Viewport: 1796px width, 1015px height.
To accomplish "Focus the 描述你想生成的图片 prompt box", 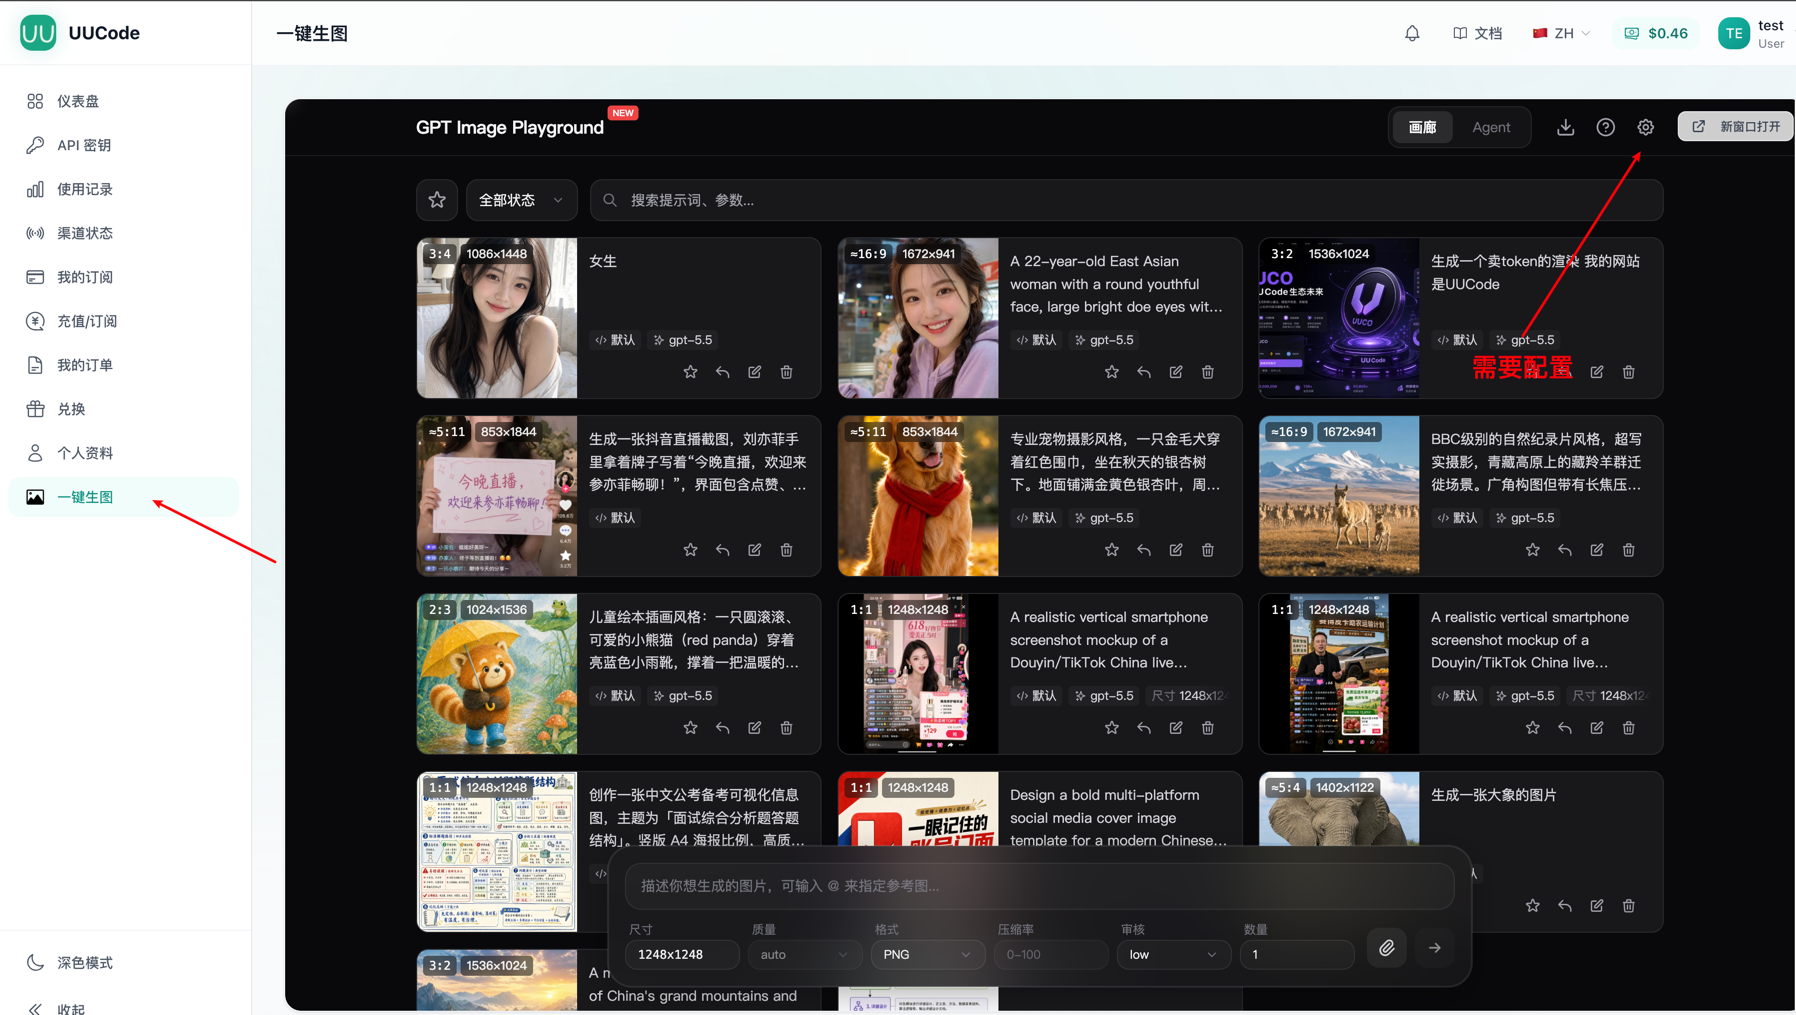I will pyautogui.click(x=1039, y=886).
